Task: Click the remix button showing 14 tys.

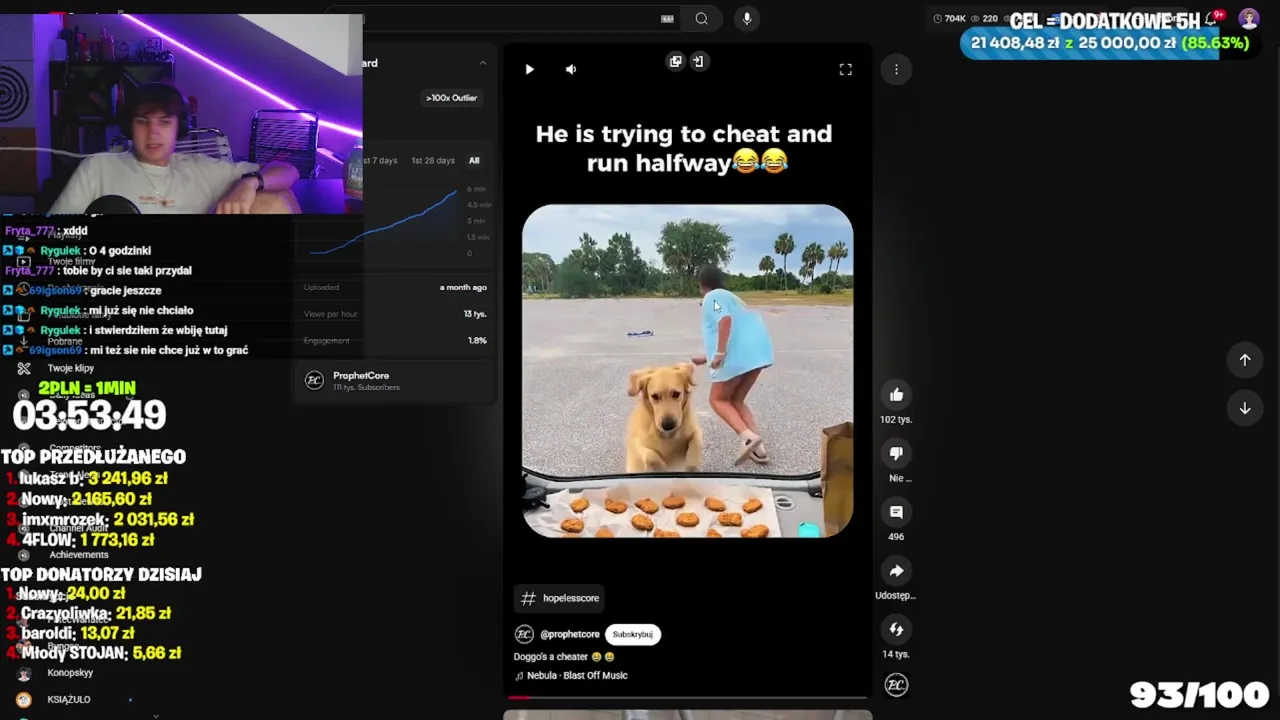Action: 896,629
